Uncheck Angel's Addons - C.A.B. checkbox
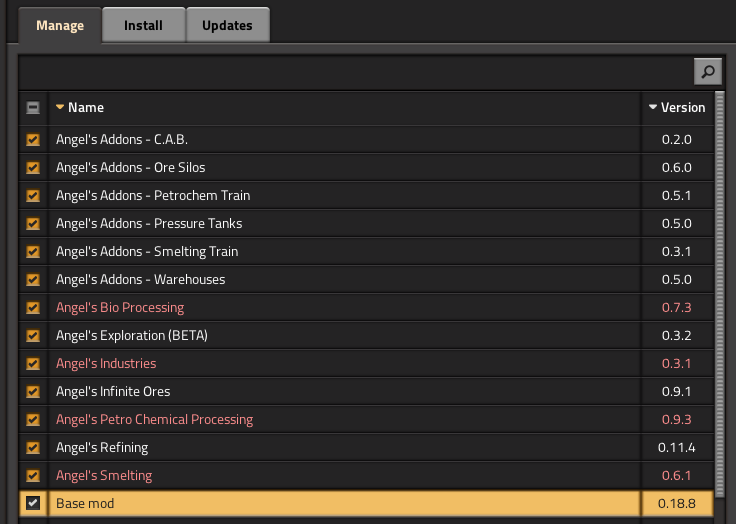 coord(33,139)
